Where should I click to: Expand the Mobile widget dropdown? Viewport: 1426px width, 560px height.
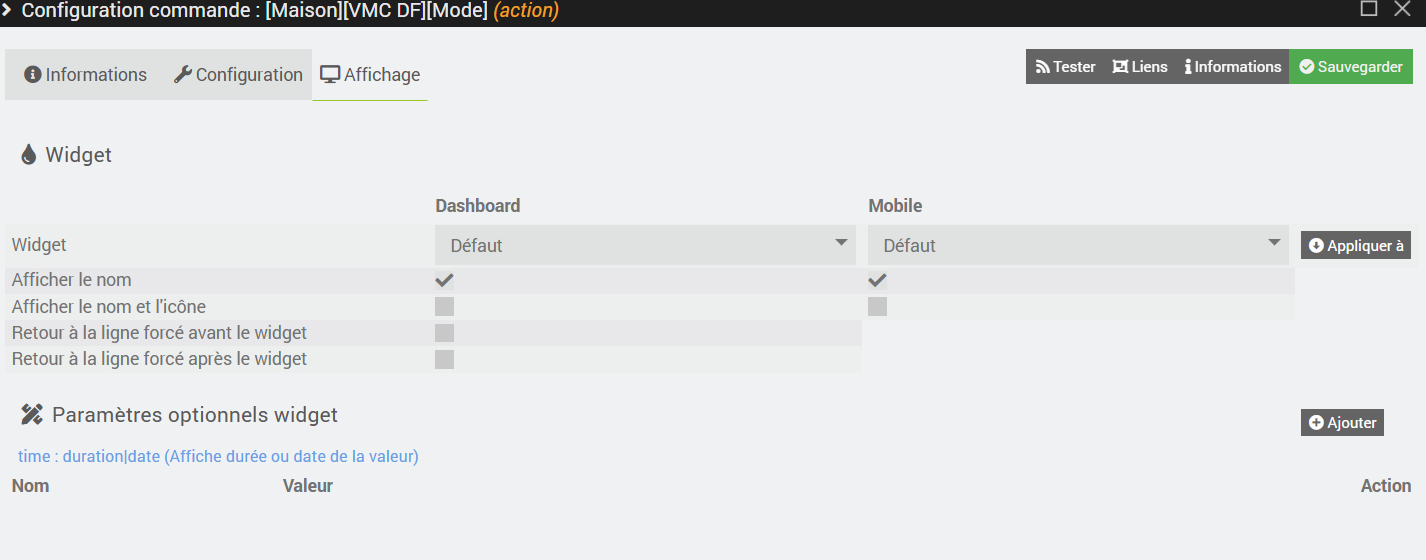click(1078, 245)
